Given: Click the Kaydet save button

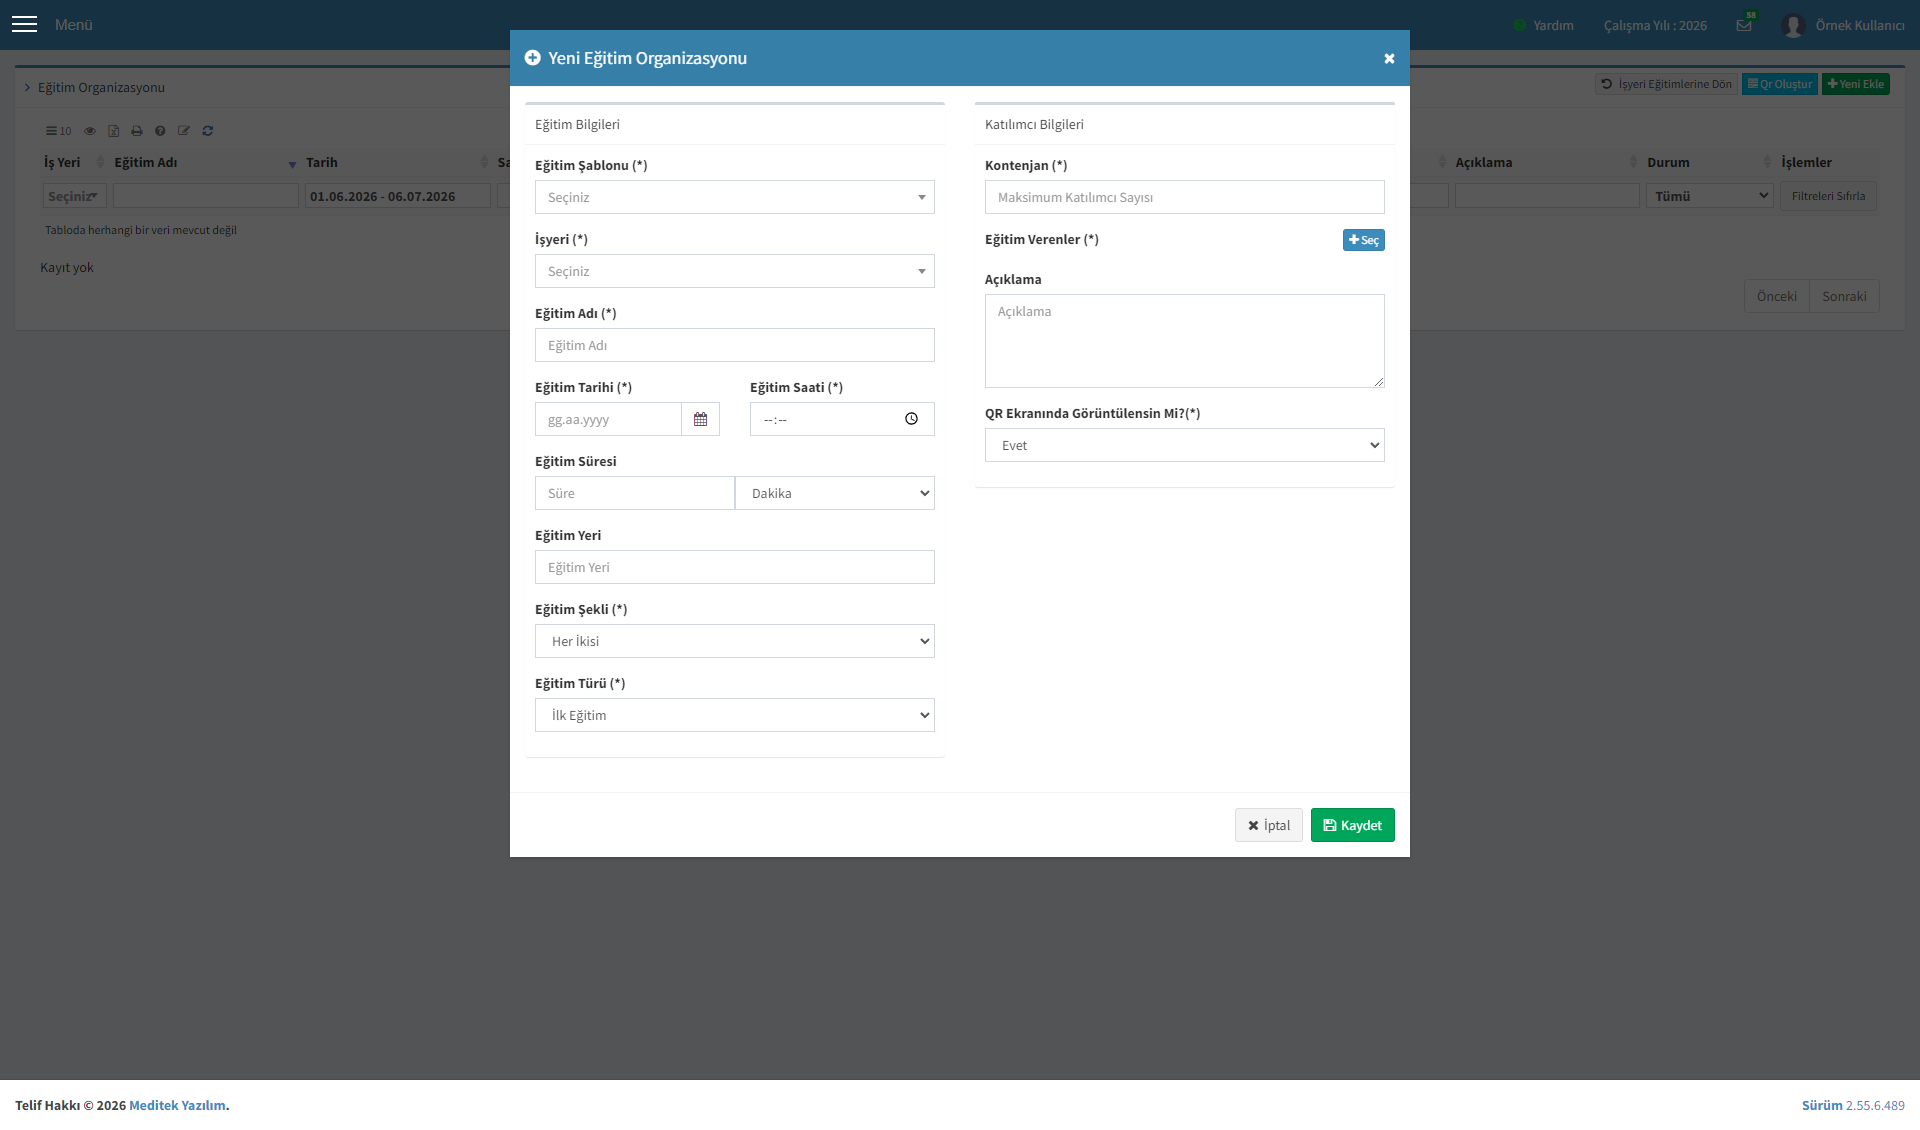Looking at the screenshot, I should [x=1353, y=825].
